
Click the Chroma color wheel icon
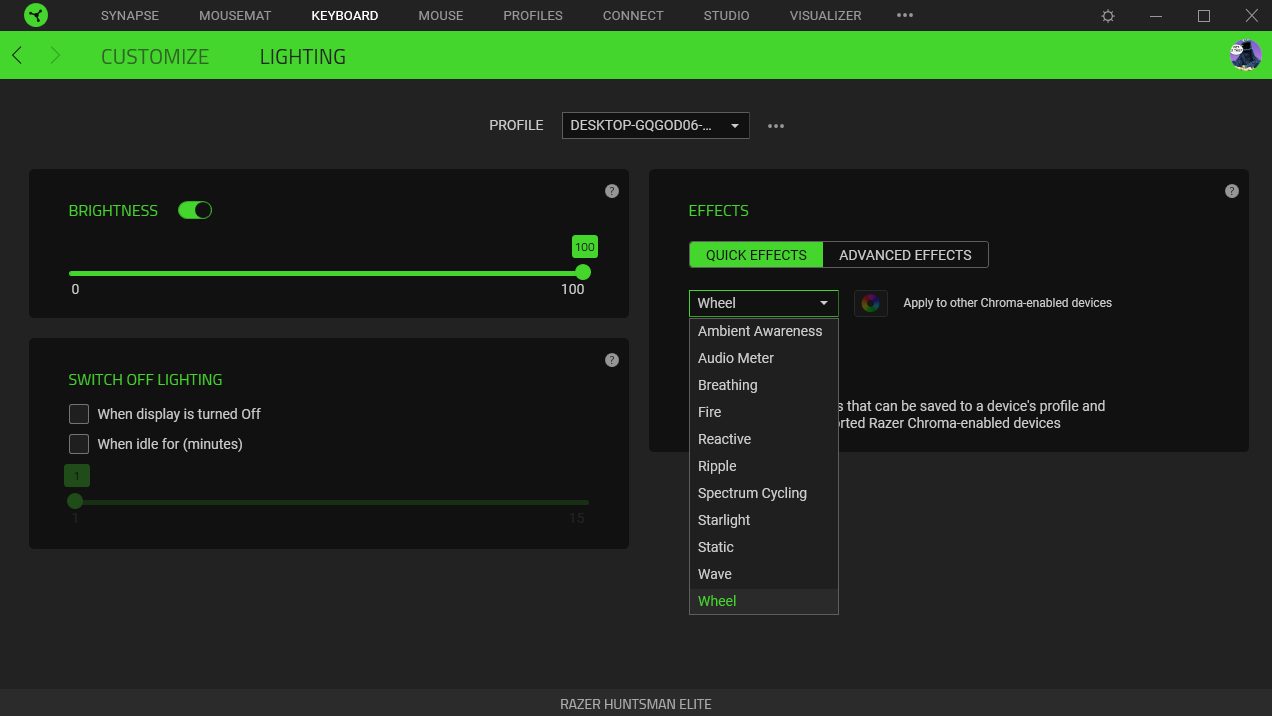coord(870,303)
